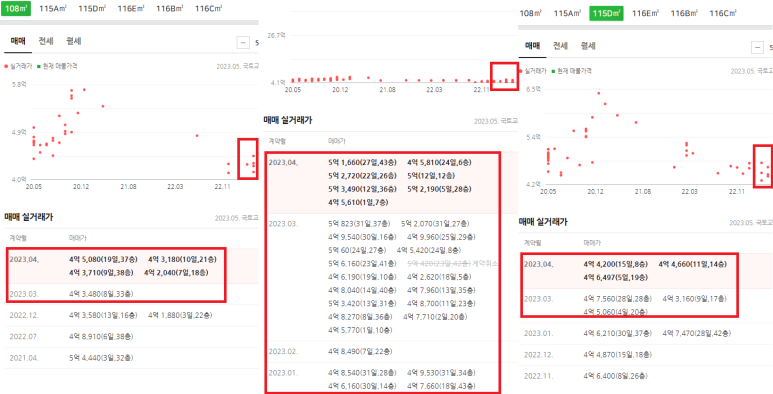Select the 4억 1,880(3일,22층) transaction

pos(180,315)
